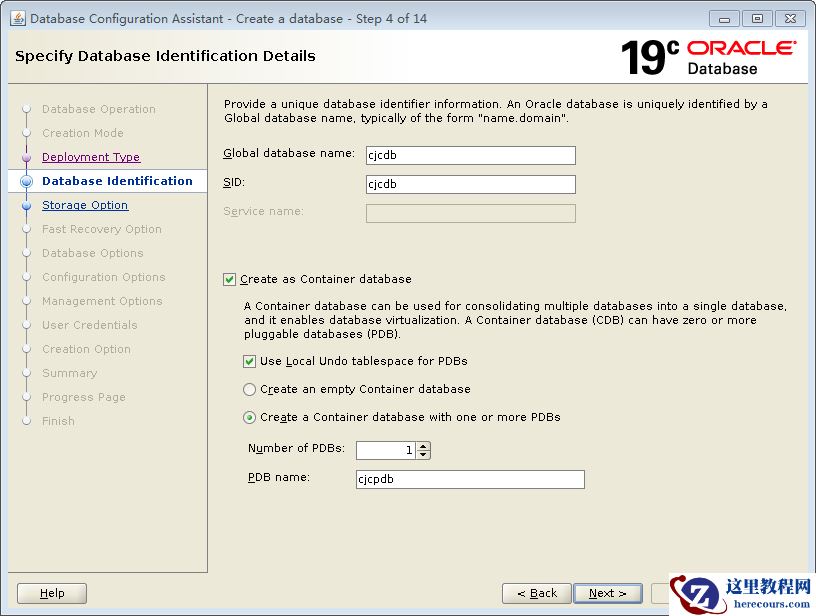The width and height of the screenshot is (816, 616).
Task: Click the Deployment Type step bullet
Action: point(27,158)
